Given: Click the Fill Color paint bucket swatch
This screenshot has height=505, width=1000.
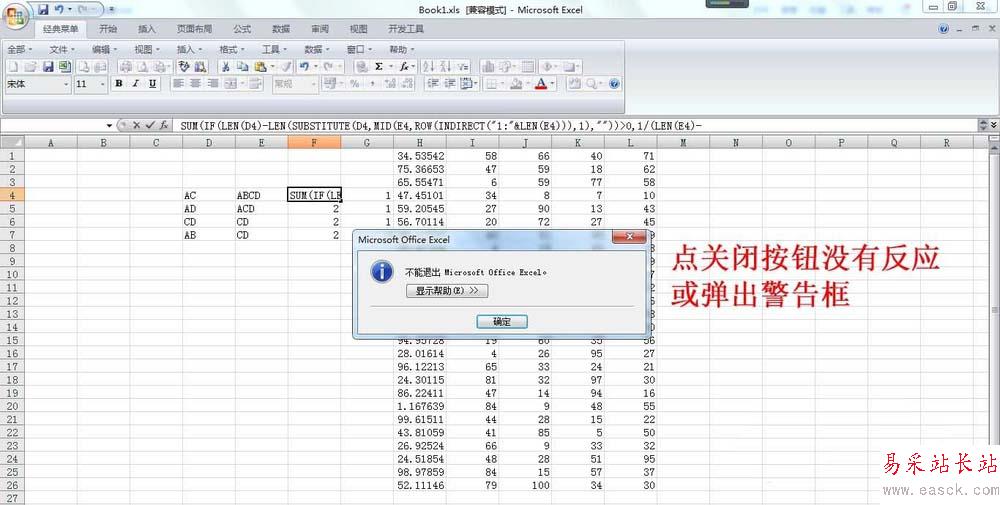Looking at the screenshot, I should click(x=516, y=84).
